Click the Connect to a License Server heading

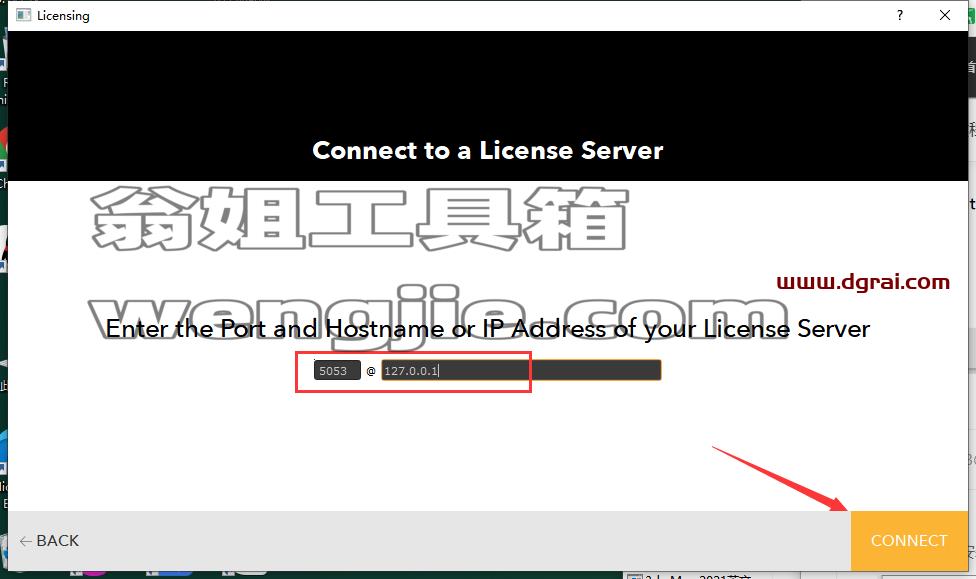point(487,150)
